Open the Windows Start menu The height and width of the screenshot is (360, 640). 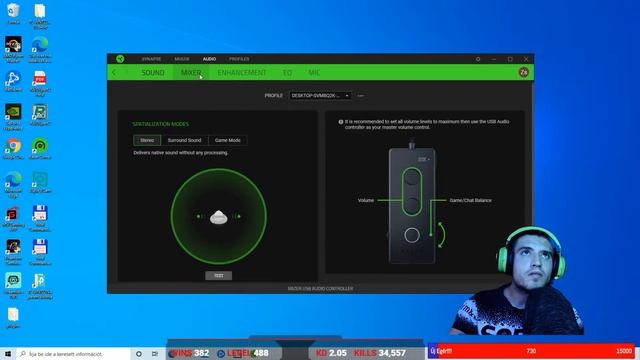[7, 353]
